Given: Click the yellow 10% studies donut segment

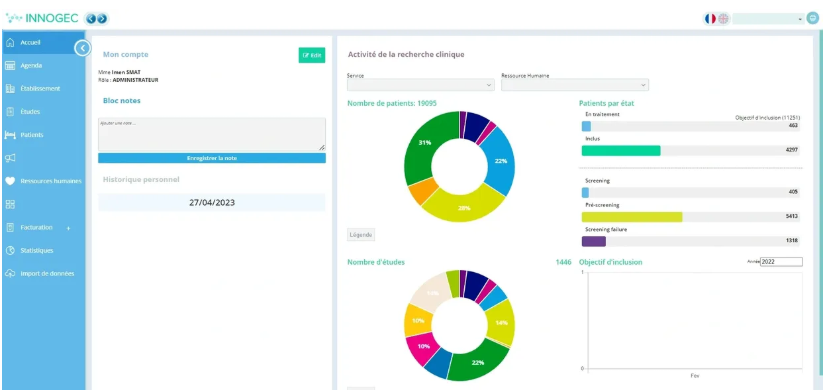Looking at the screenshot, I should [x=418, y=320].
